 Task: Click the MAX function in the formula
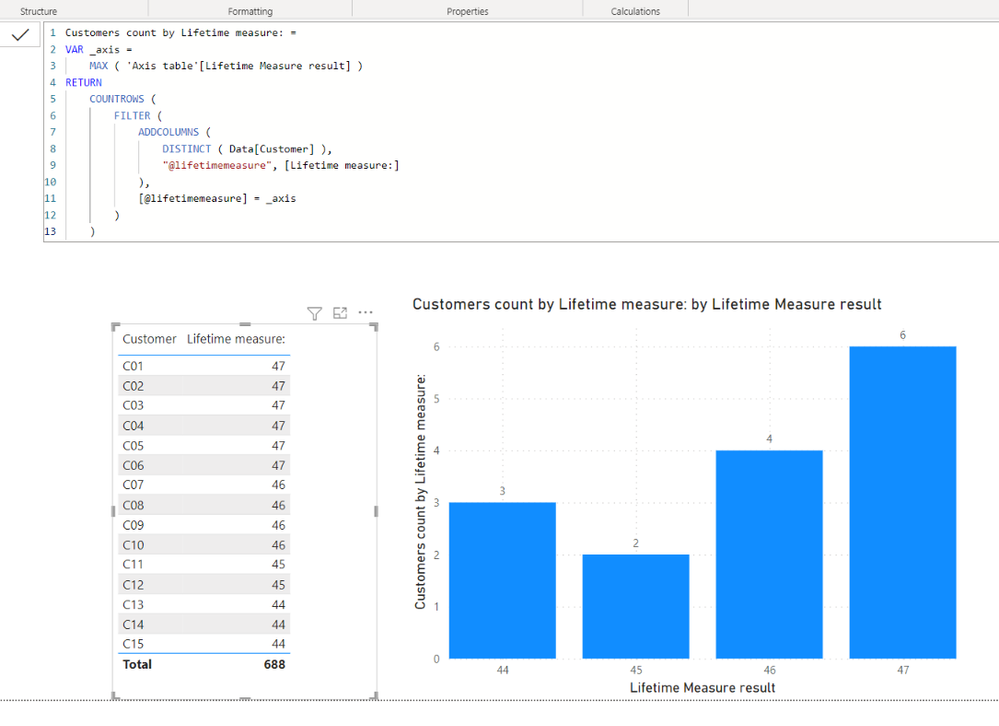[99, 66]
